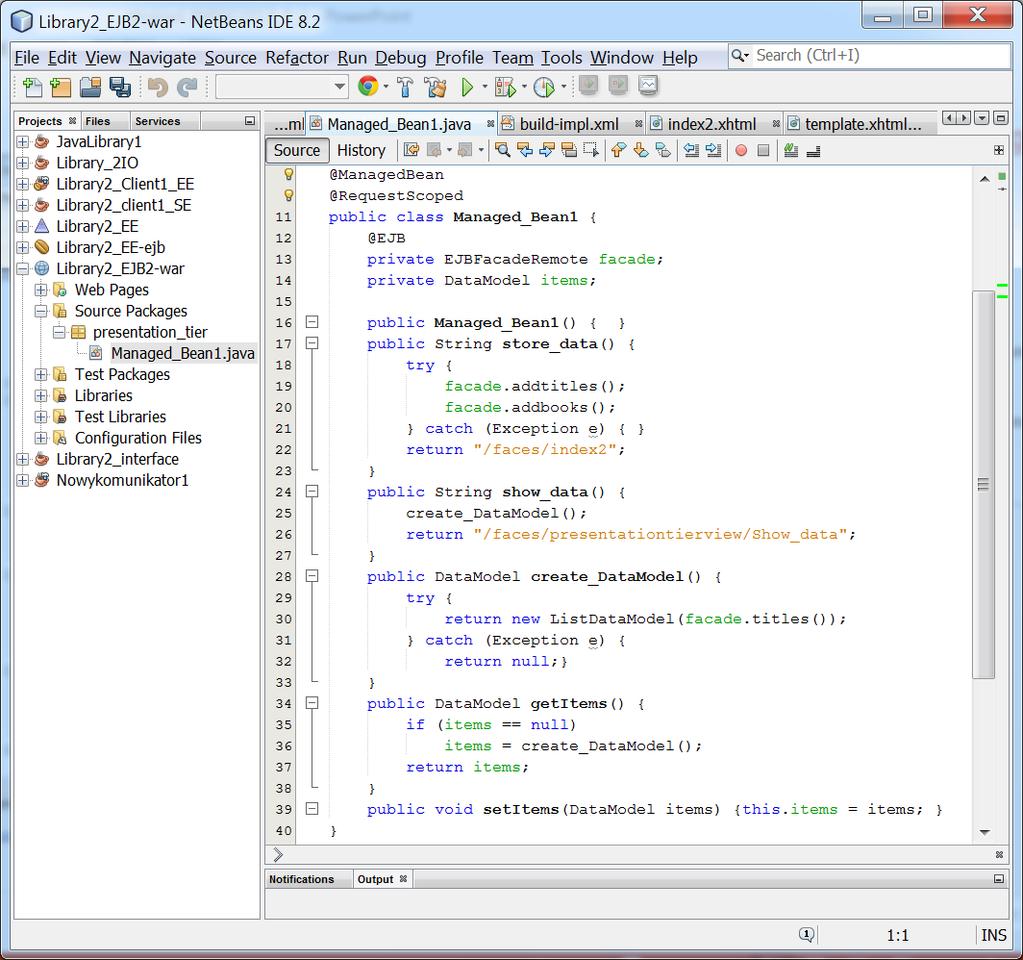The height and width of the screenshot is (960, 1023).
Task: Expand the Web Pages node
Action: pos(40,290)
